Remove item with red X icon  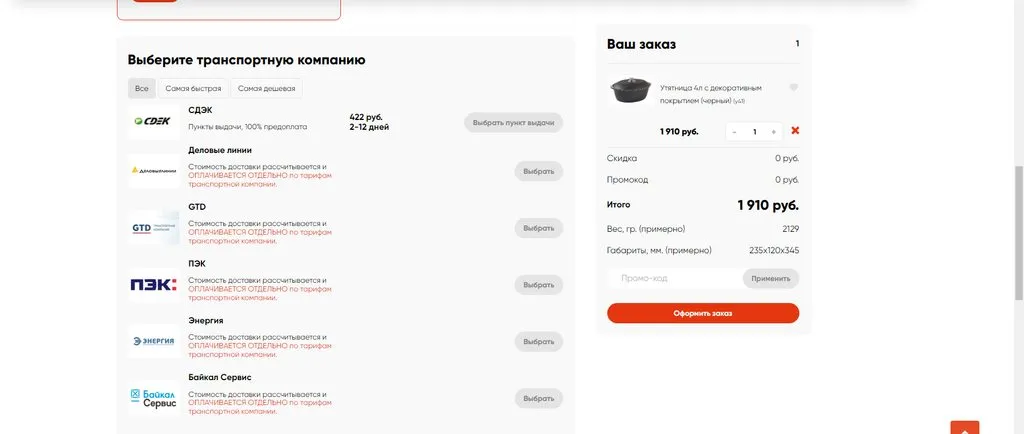coord(795,131)
